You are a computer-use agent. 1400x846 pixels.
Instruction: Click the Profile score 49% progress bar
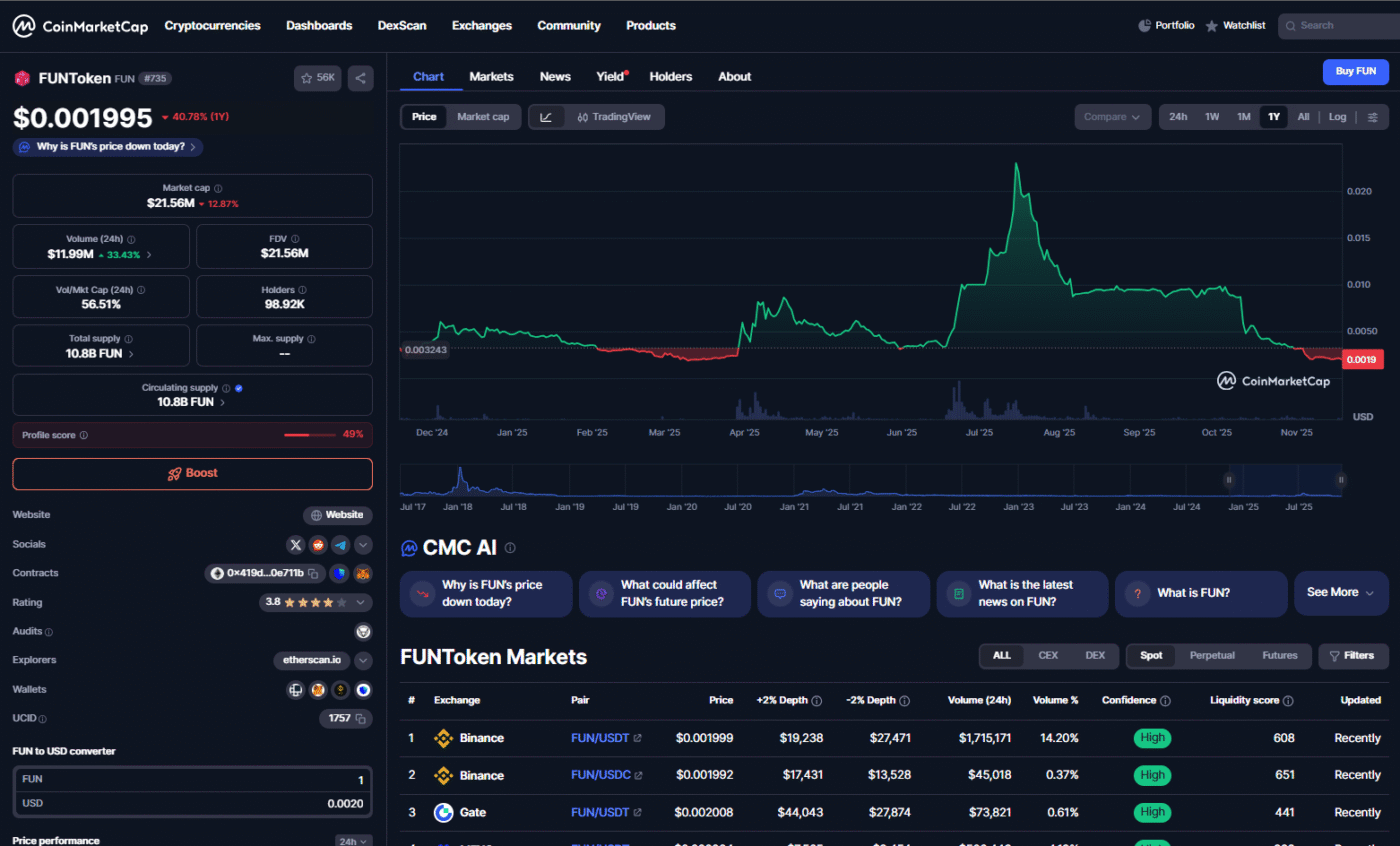(310, 435)
